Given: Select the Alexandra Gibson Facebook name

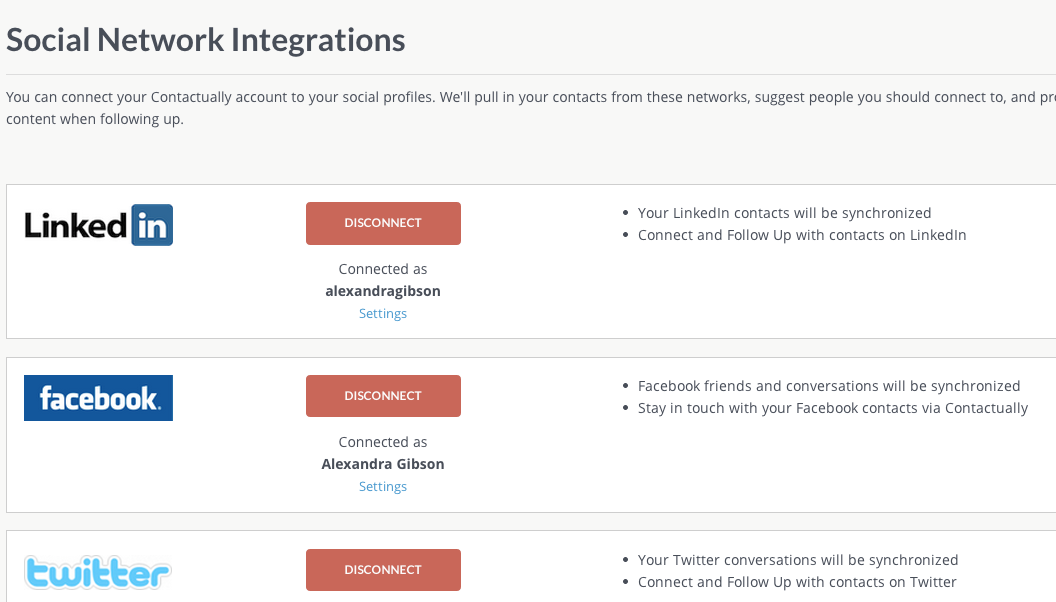Looking at the screenshot, I should 383,464.
